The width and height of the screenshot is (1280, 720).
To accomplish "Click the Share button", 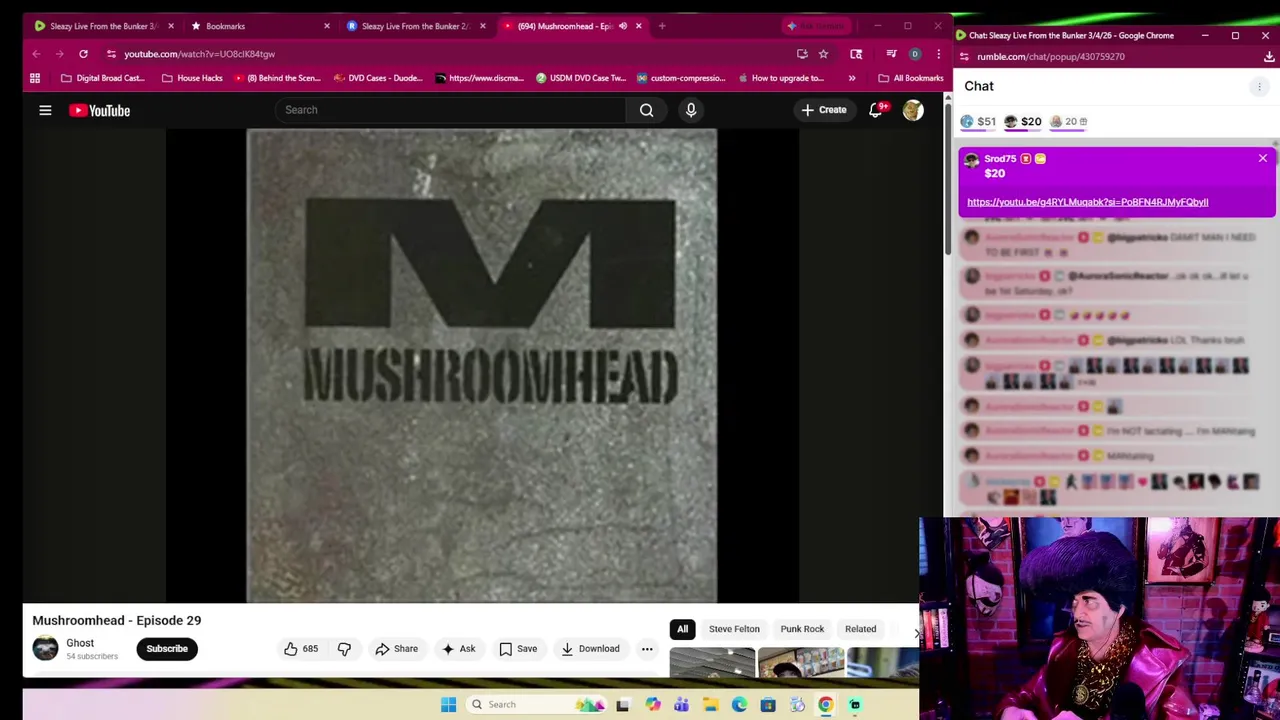I will coord(396,649).
